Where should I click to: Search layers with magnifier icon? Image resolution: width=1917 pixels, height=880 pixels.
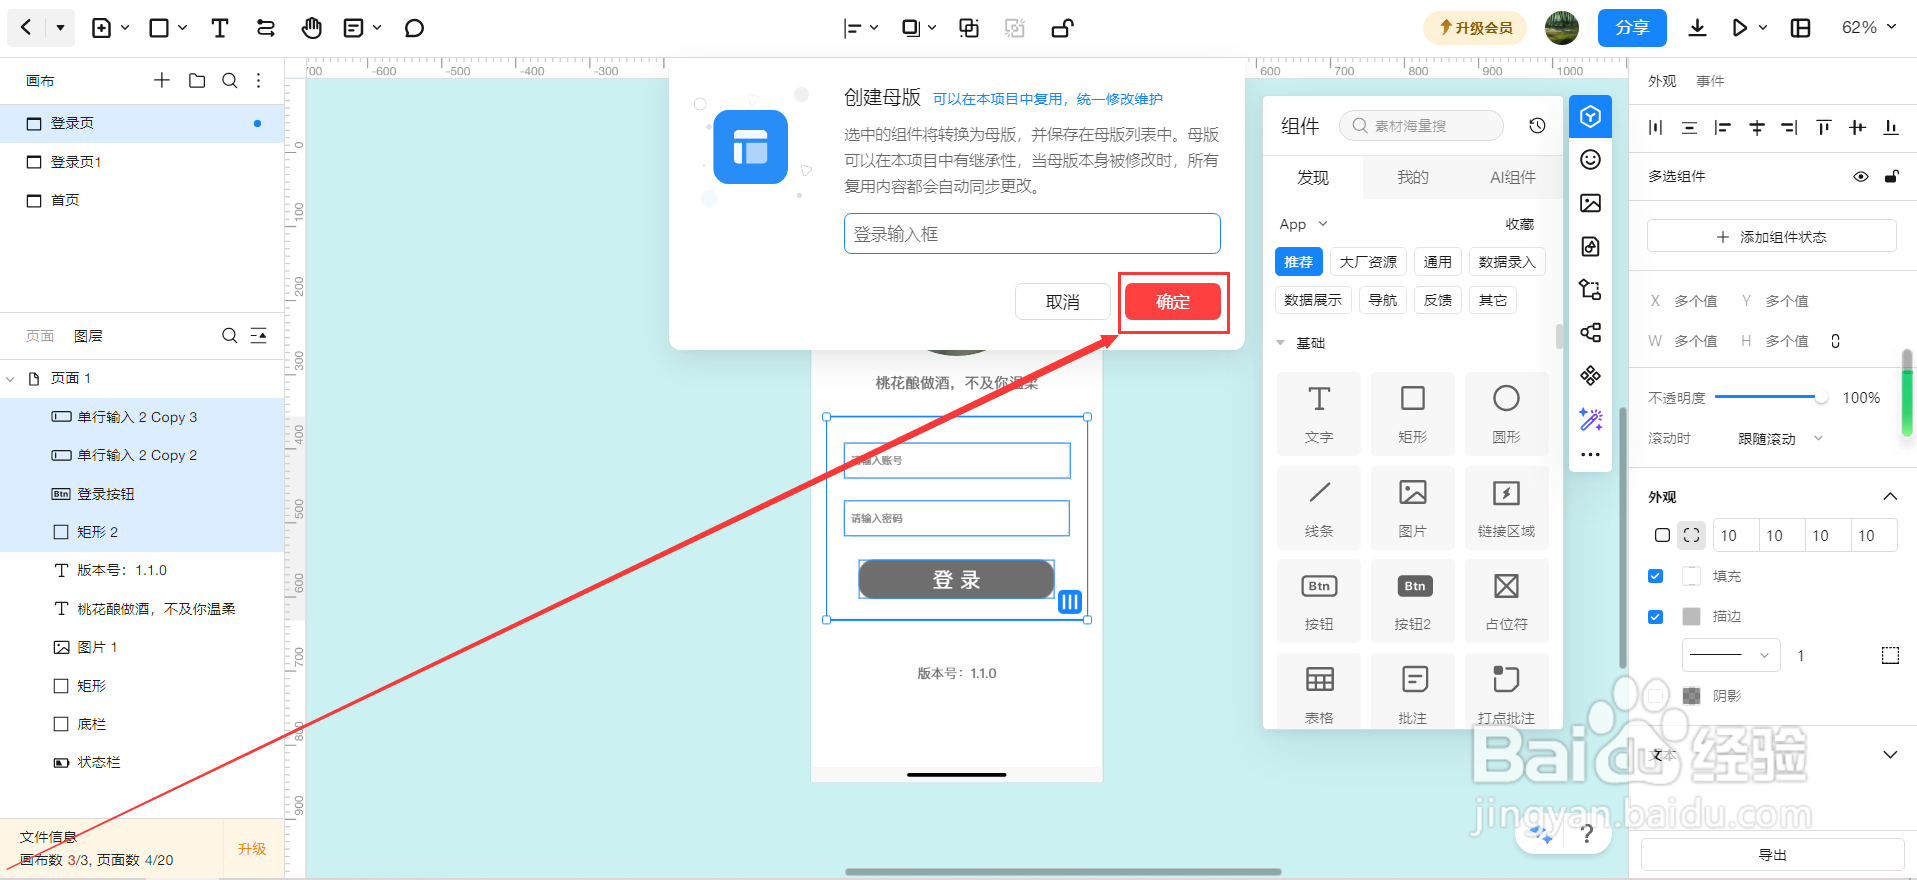tap(230, 336)
